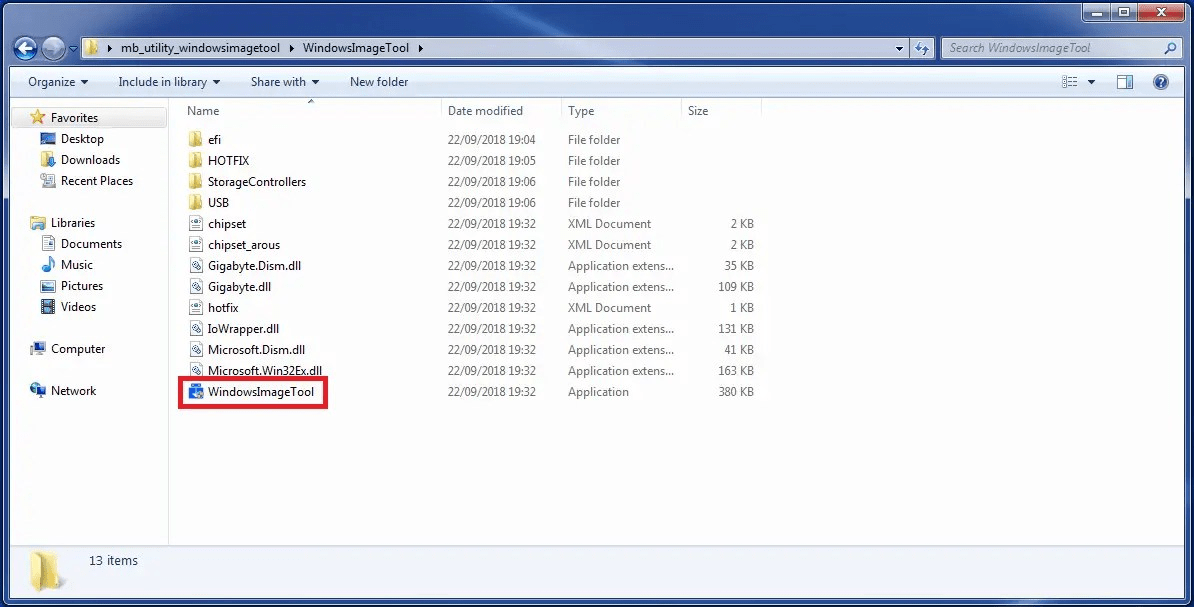Sort by the Name column header
The height and width of the screenshot is (607, 1194).
pyautogui.click(x=203, y=111)
